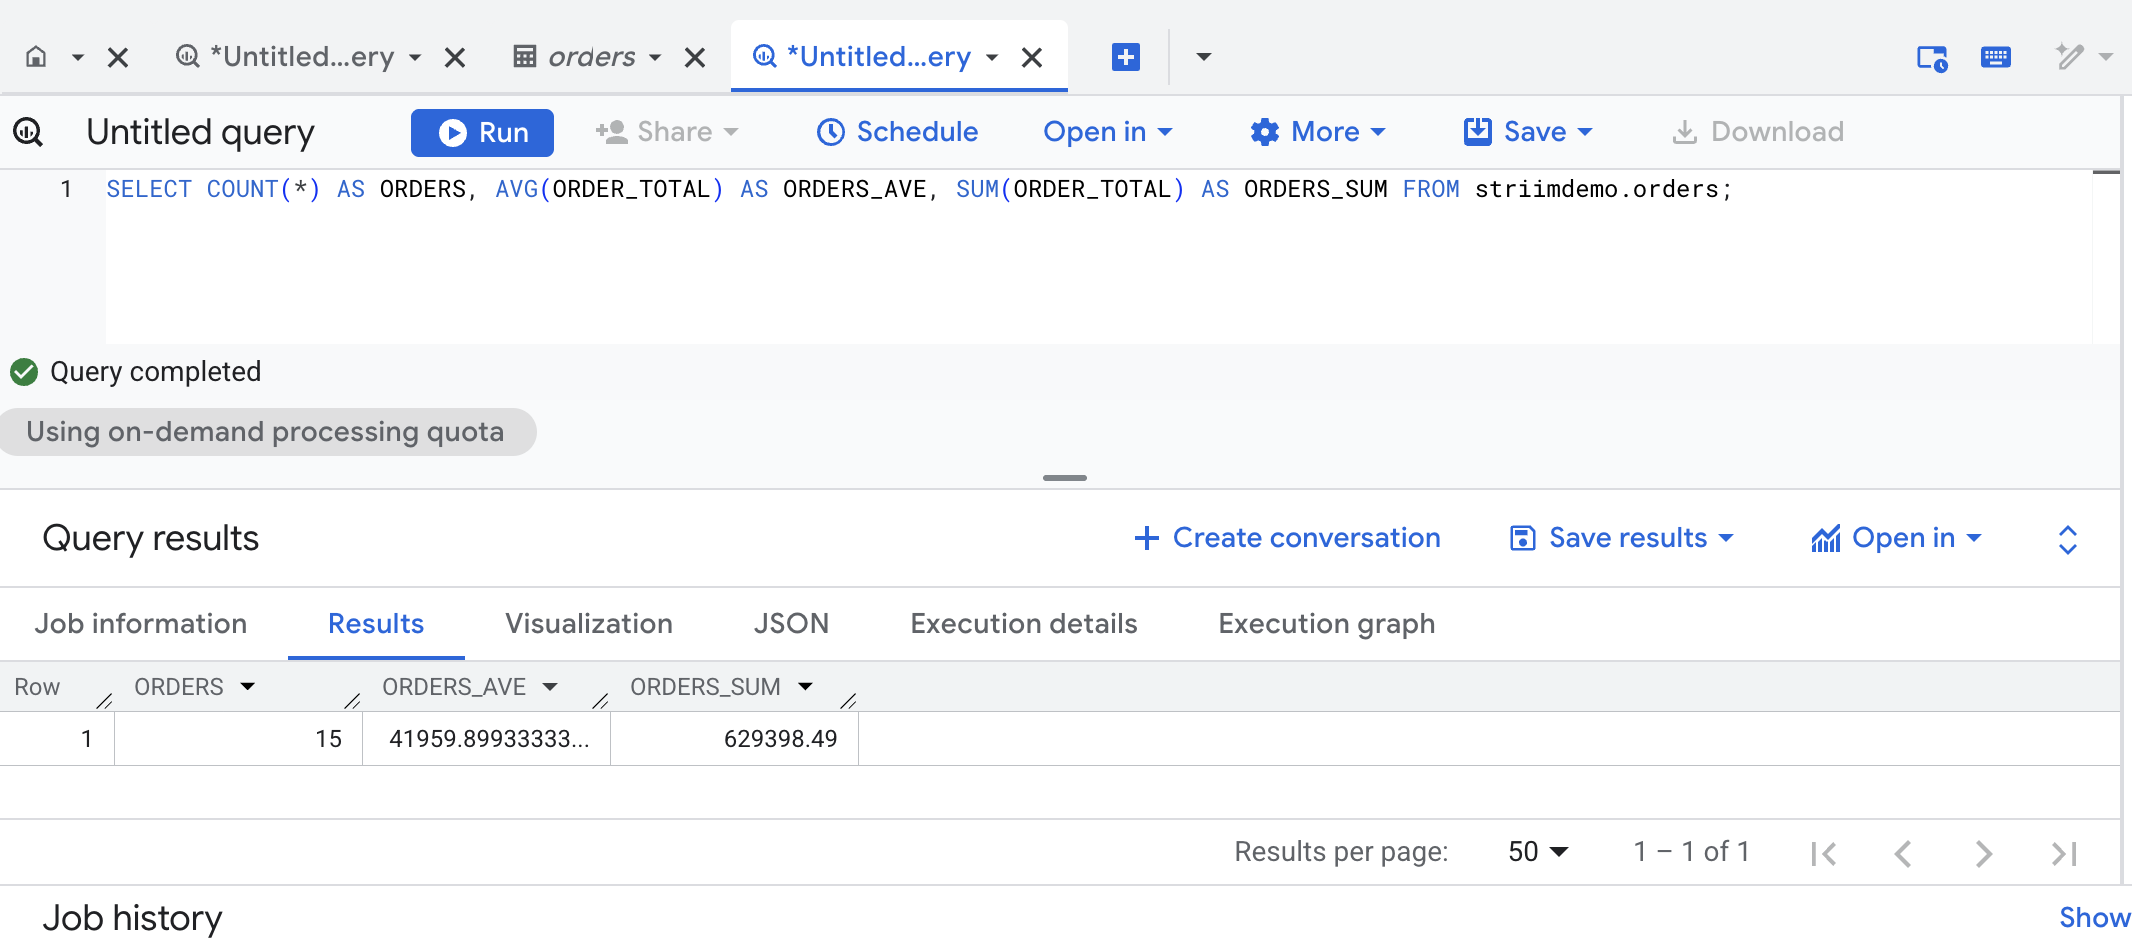Switch to the JSON results tab
The image size is (2132, 948).
pyautogui.click(x=790, y=623)
